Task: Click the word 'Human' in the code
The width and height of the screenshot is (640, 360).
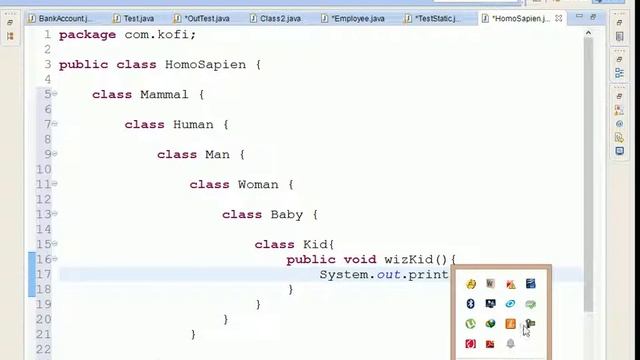Action: [x=193, y=124]
